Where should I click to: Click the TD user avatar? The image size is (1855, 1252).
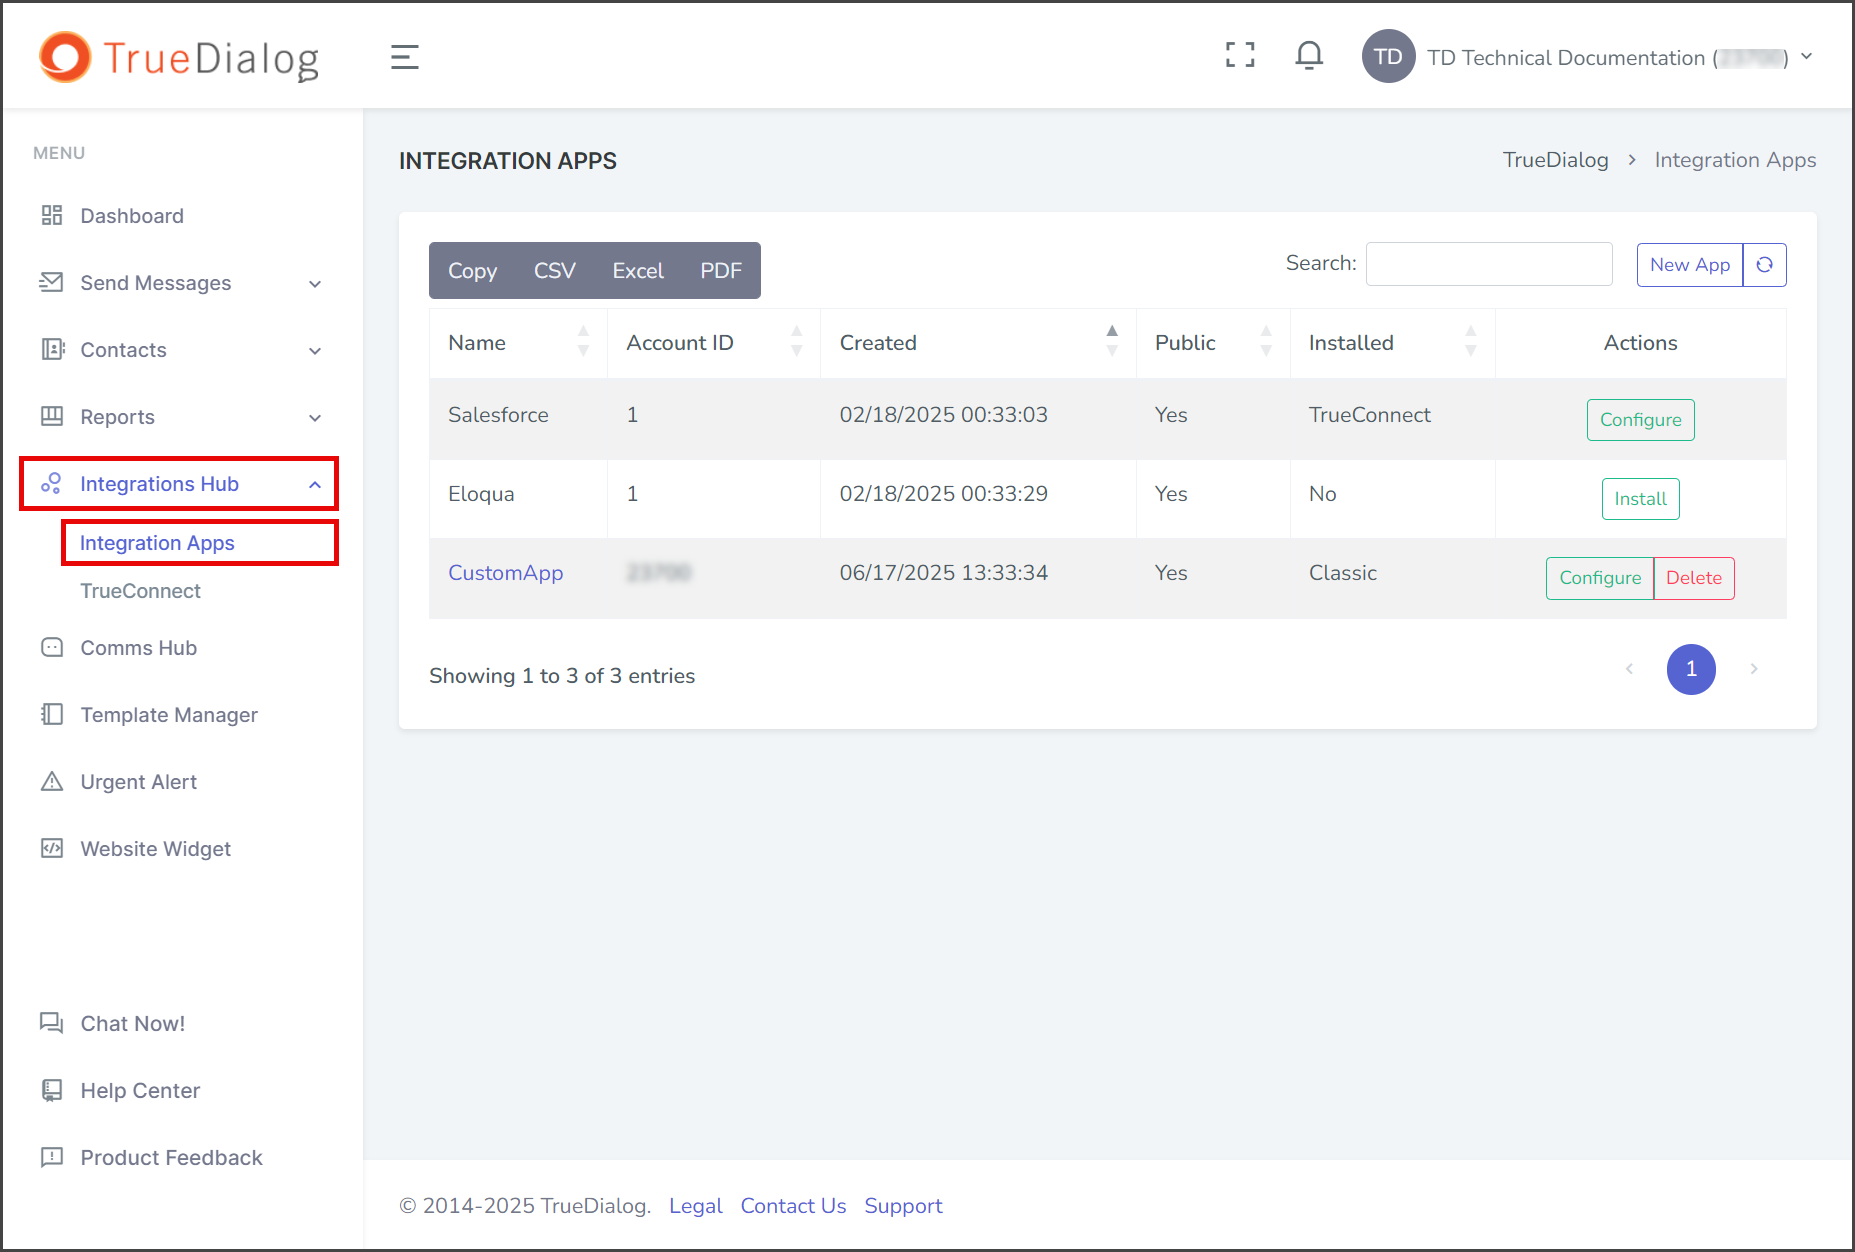[1388, 57]
